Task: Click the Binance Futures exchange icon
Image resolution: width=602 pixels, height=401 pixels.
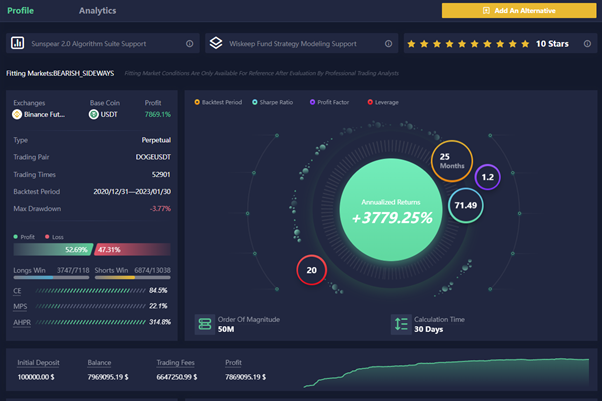Action: pos(17,114)
